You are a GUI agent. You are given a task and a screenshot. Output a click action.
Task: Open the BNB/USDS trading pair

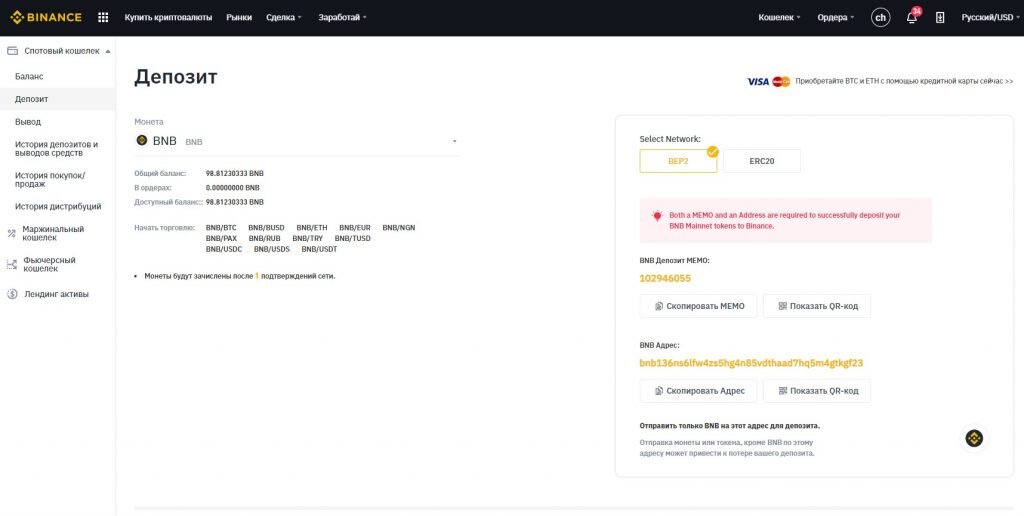coord(272,250)
